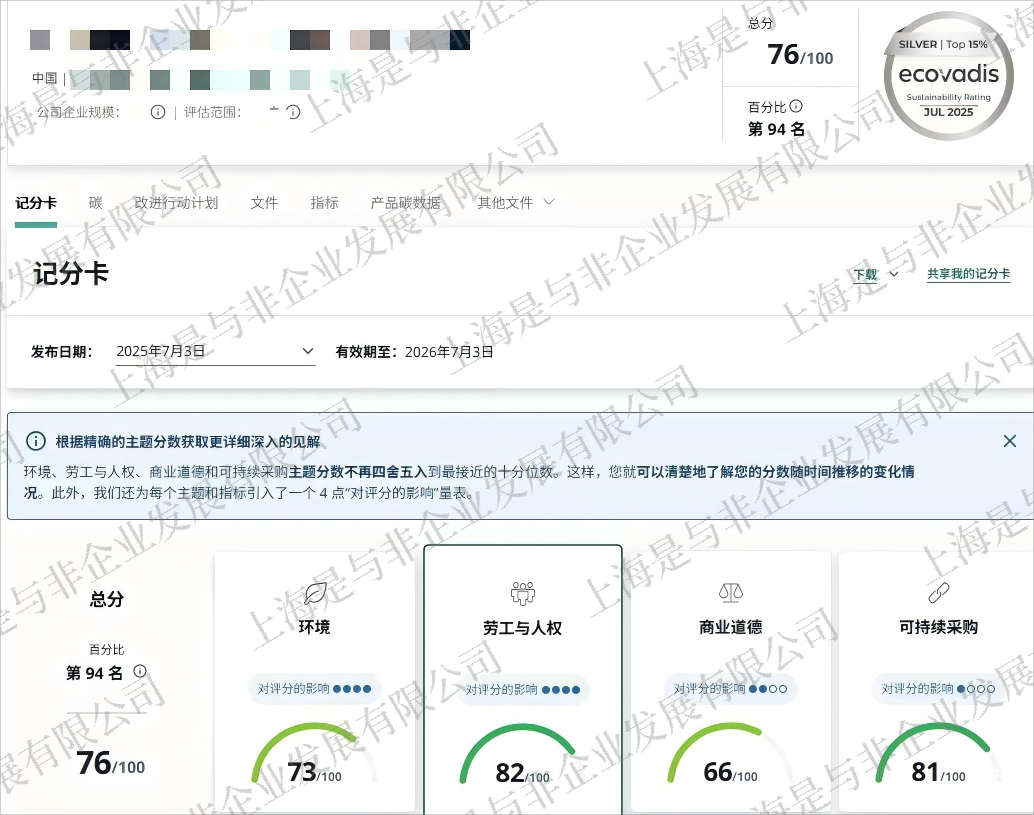Click info icon beside 公司企业规模
The image size is (1034, 815).
157,112
